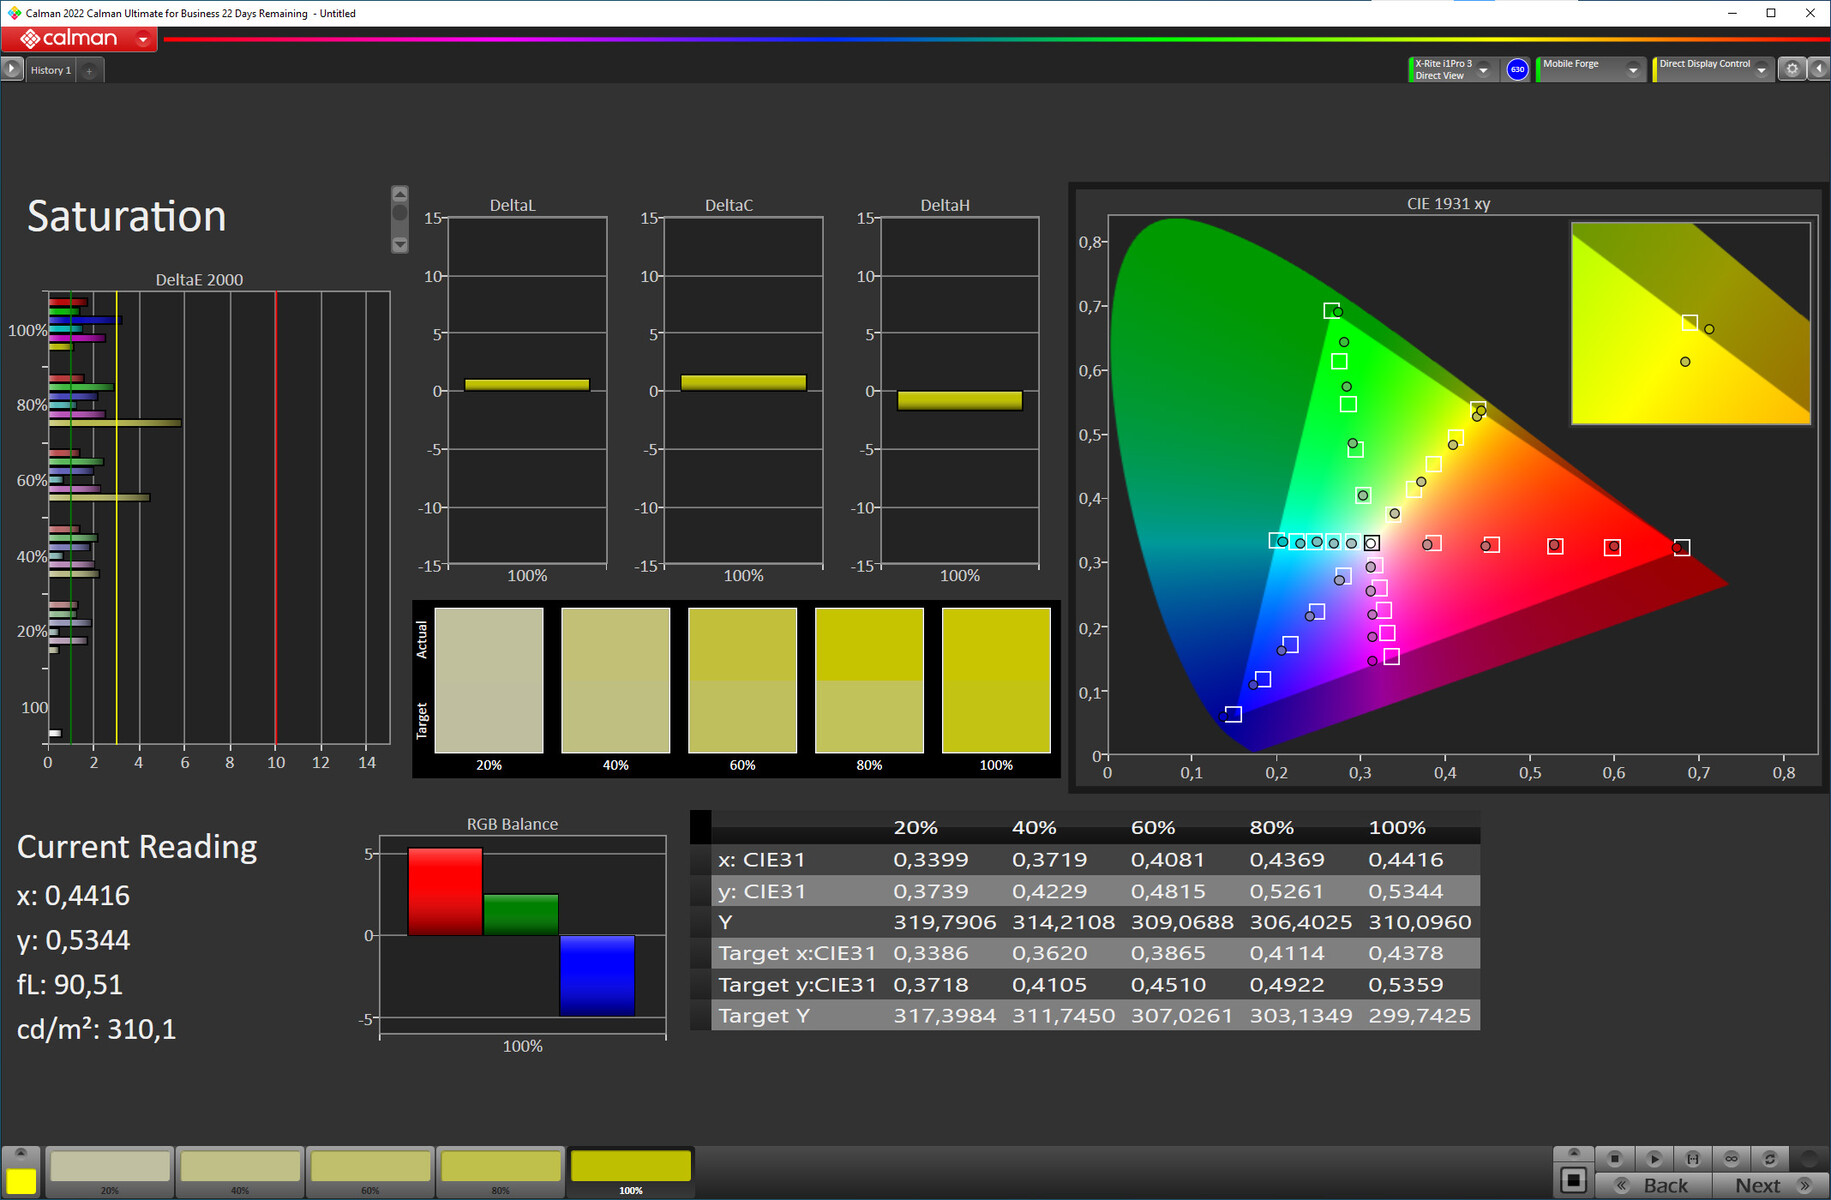Stop the measurement with the stop button
Image resolution: width=1831 pixels, height=1200 pixels.
pos(1615,1158)
